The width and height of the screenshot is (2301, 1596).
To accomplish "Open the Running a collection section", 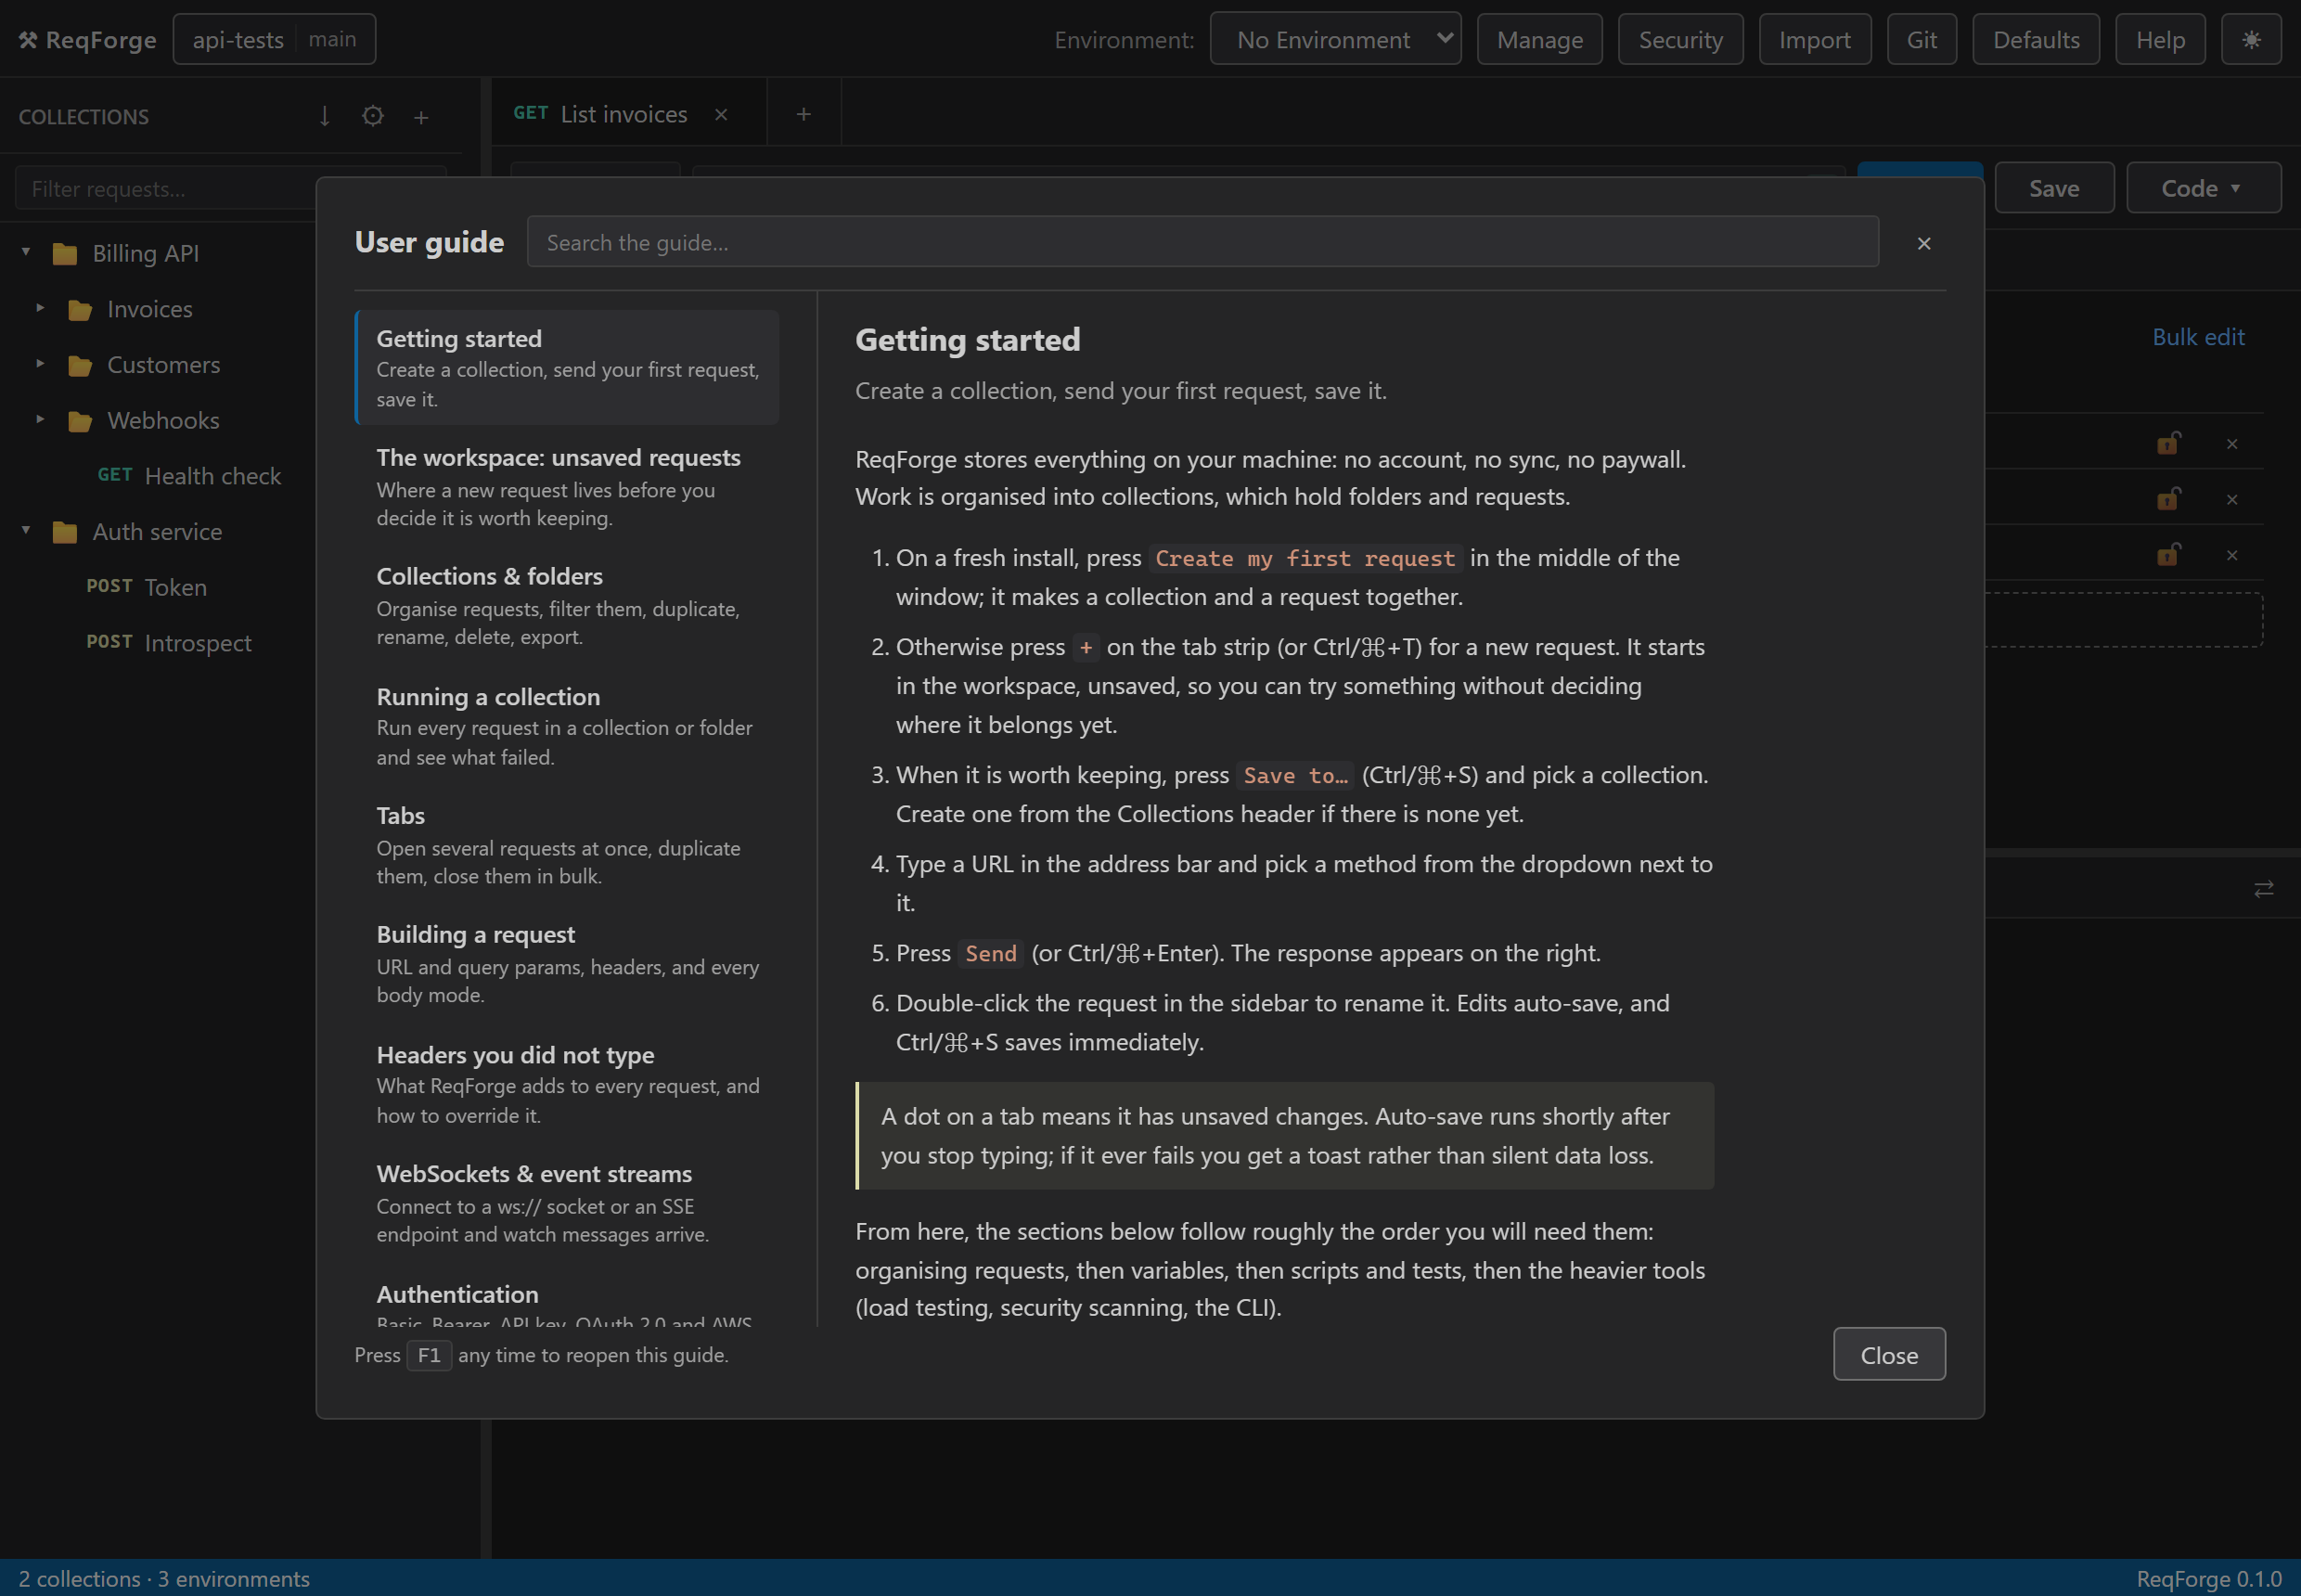I will [567, 726].
